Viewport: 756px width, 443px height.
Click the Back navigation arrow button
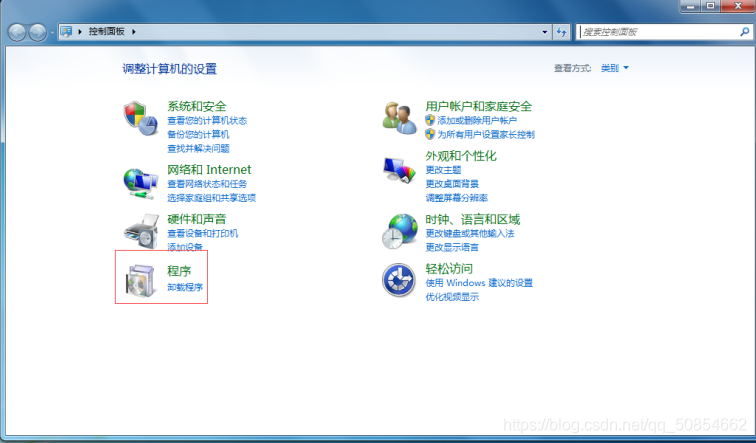point(17,32)
